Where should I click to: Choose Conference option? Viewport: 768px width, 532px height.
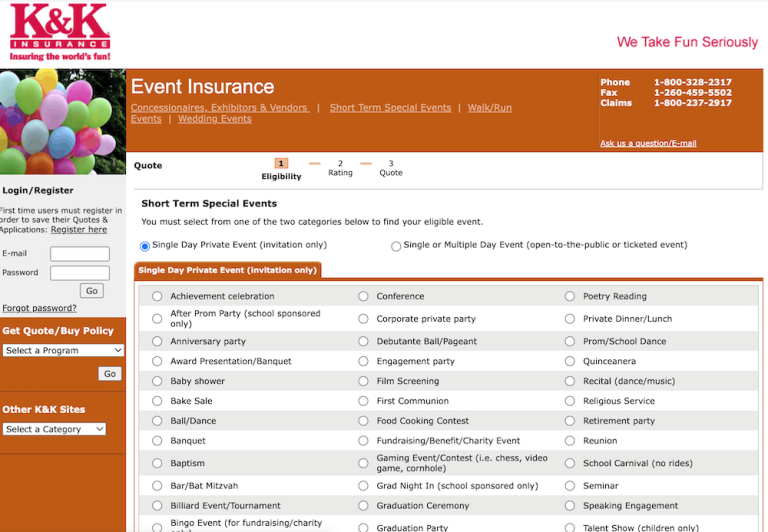coord(363,296)
